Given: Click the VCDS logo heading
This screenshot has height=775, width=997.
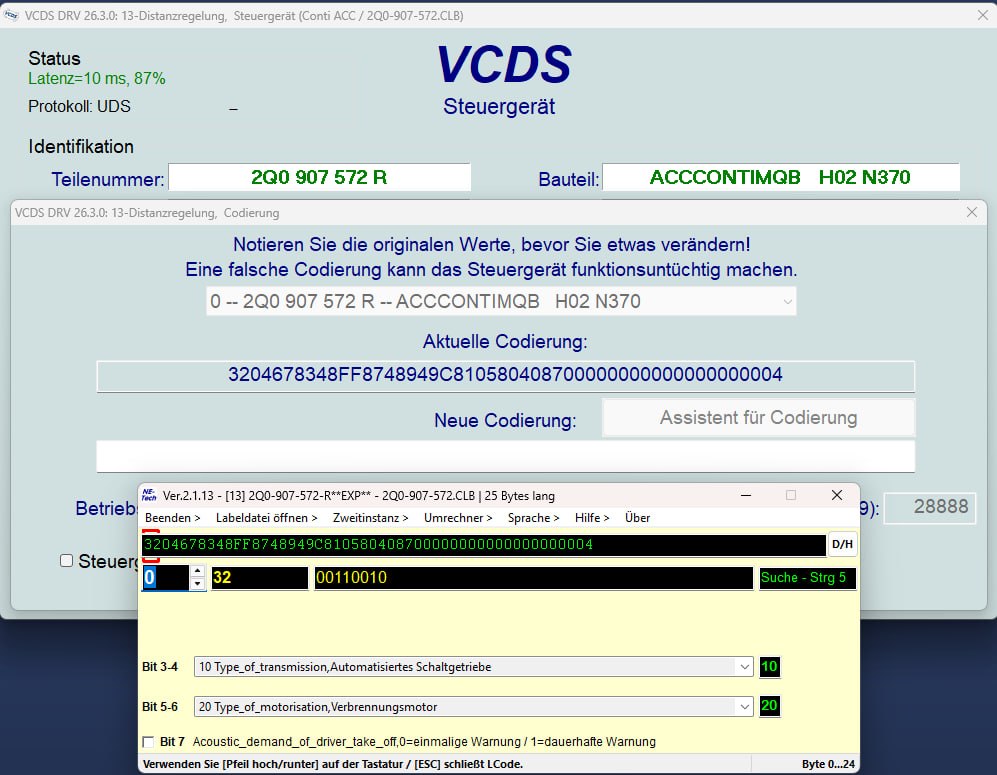Looking at the screenshot, I should coord(504,65).
